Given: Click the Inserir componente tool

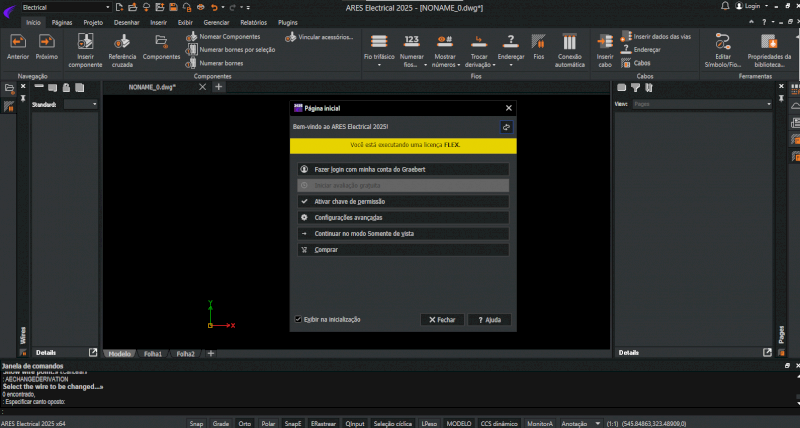Looking at the screenshot, I should [x=85, y=50].
